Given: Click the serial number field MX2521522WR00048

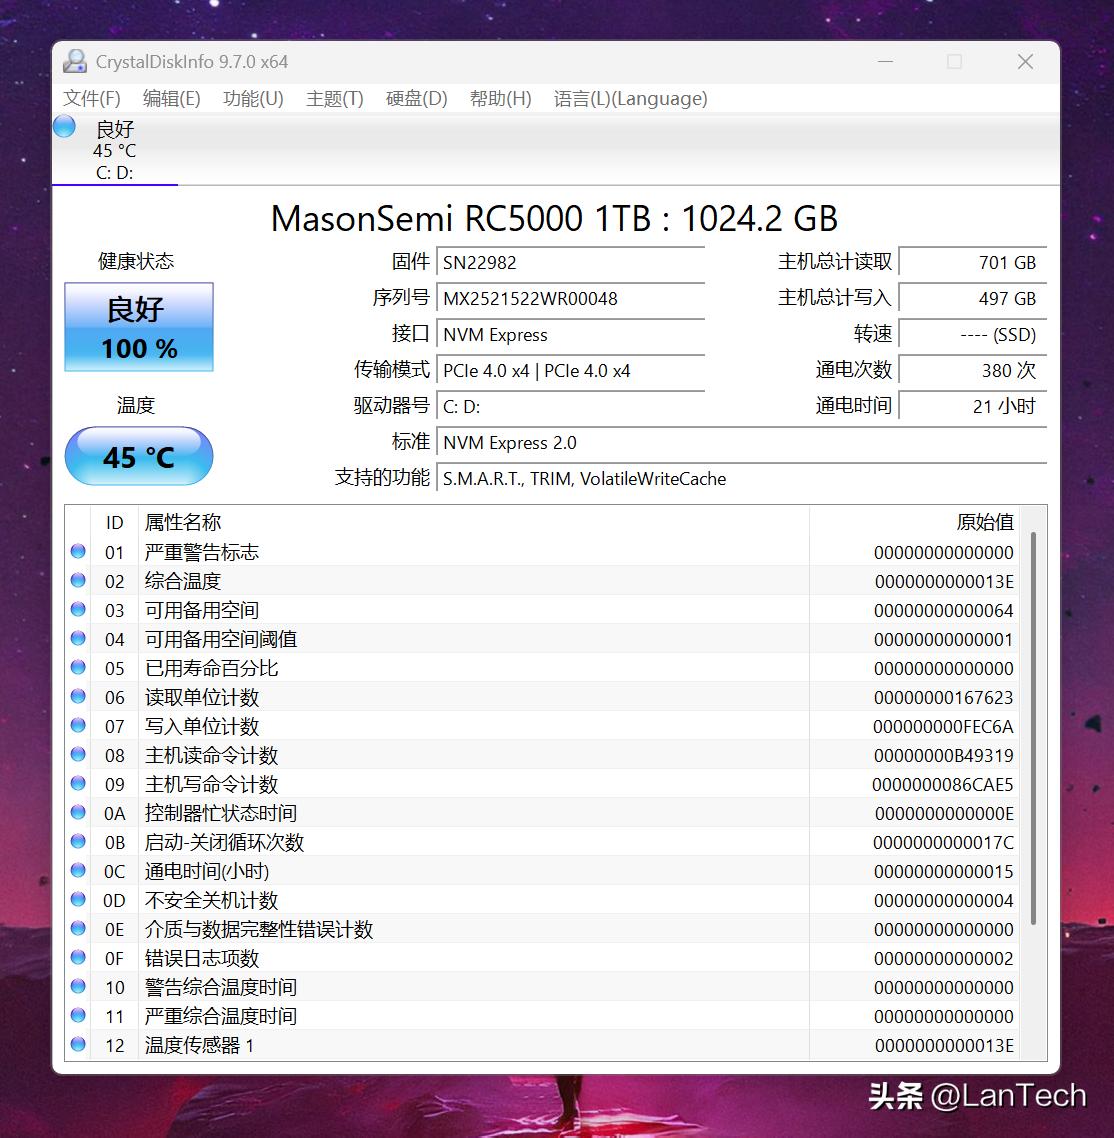Looking at the screenshot, I should (570, 298).
